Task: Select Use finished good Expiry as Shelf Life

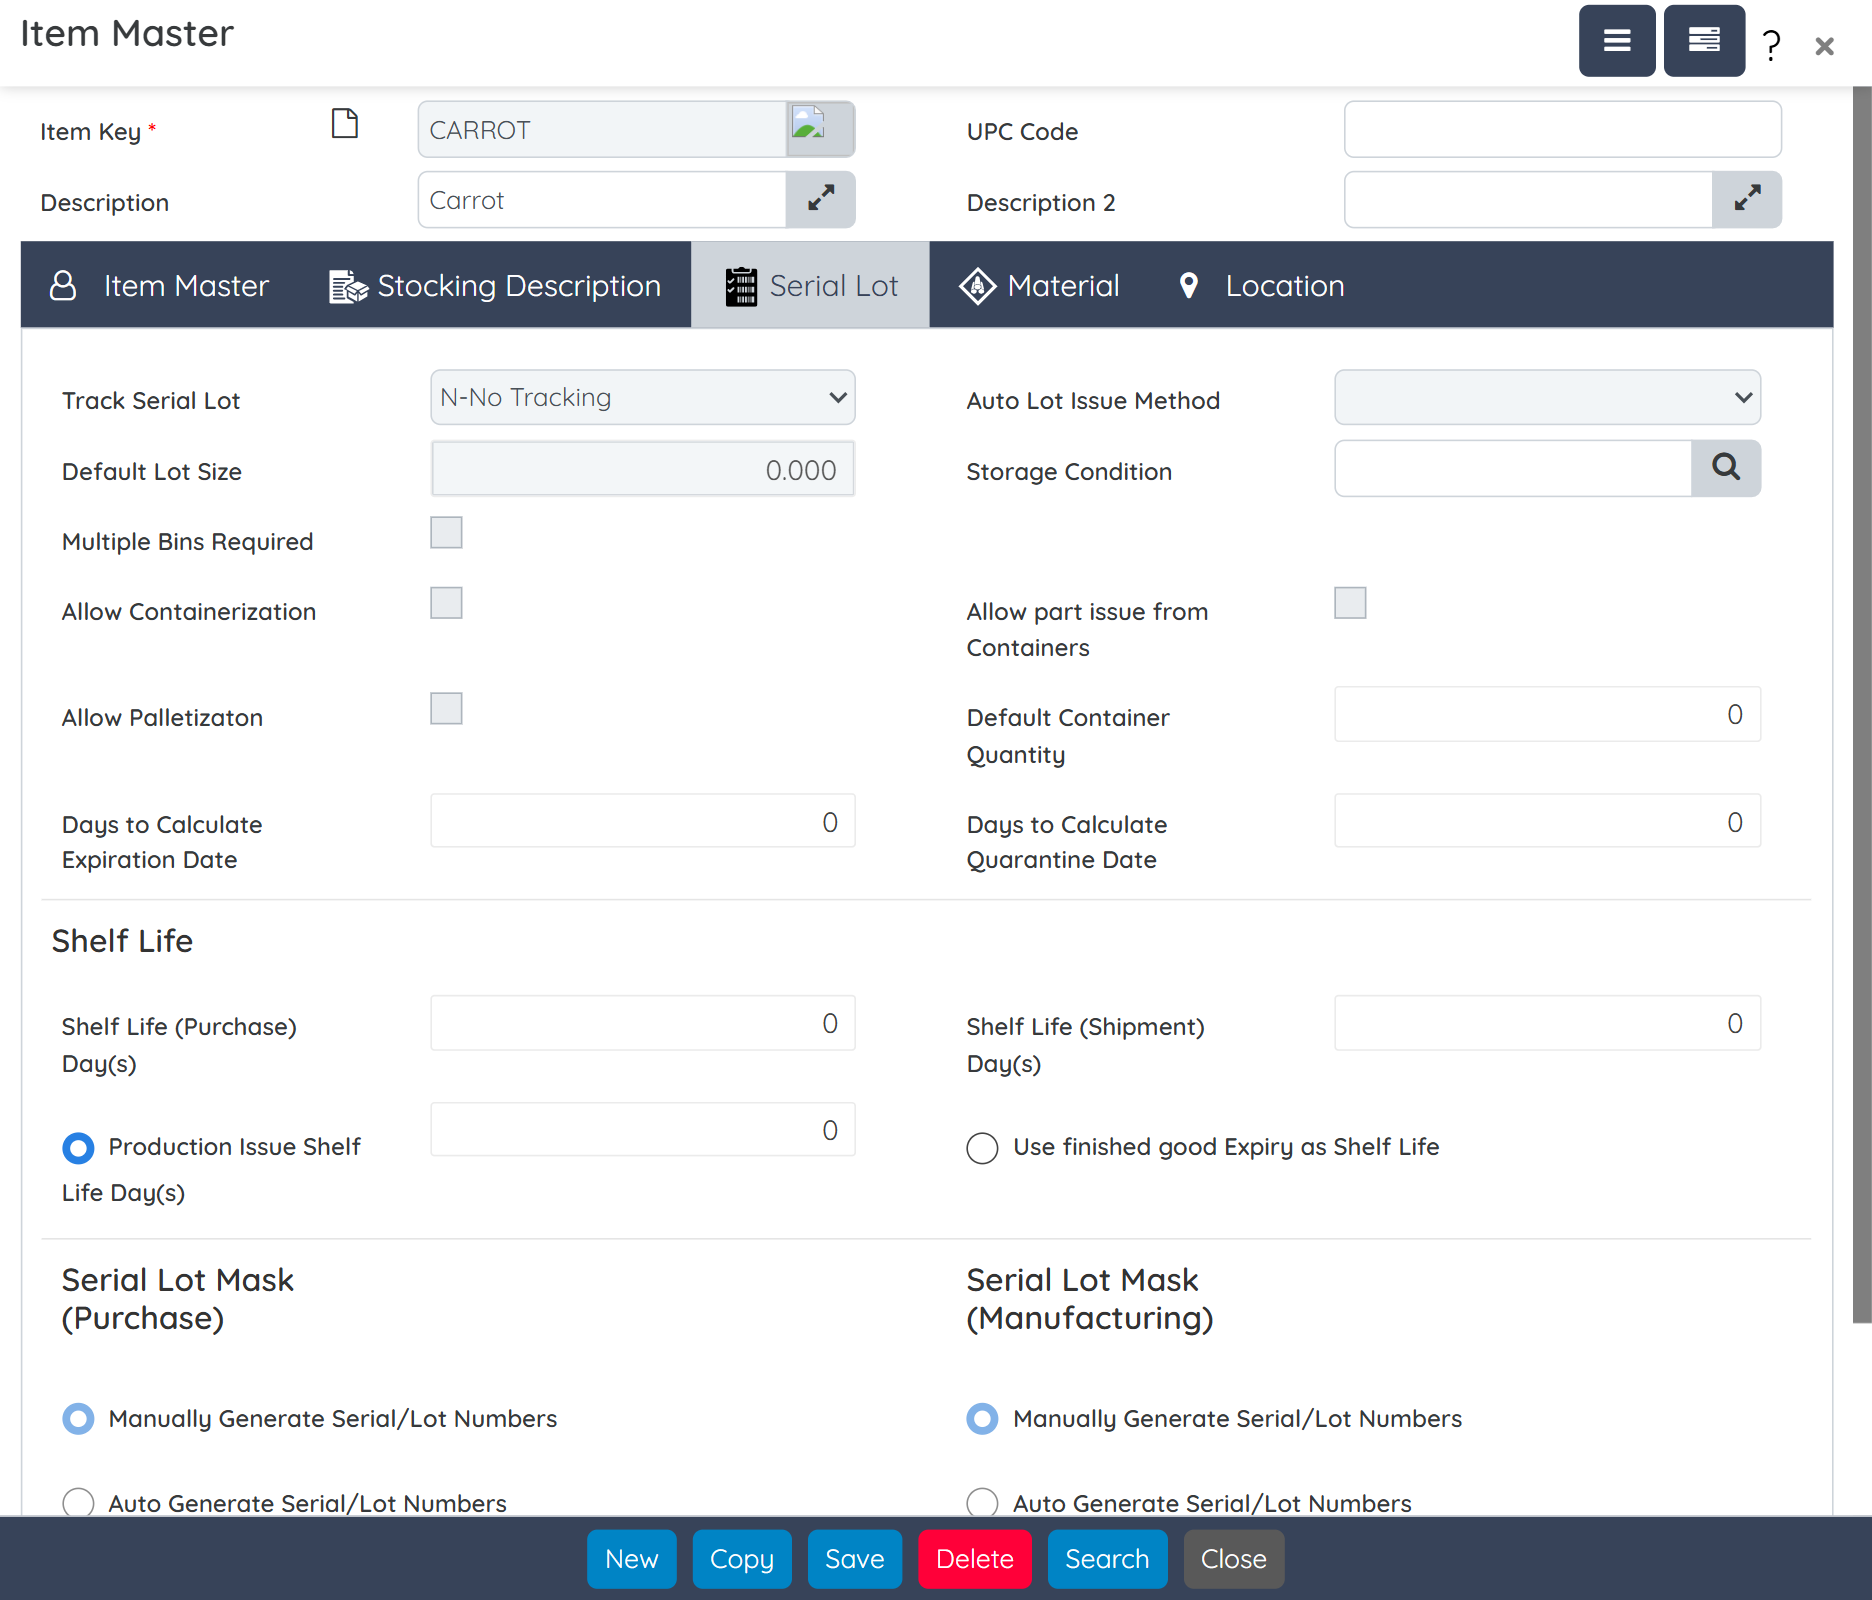Action: click(x=982, y=1148)
